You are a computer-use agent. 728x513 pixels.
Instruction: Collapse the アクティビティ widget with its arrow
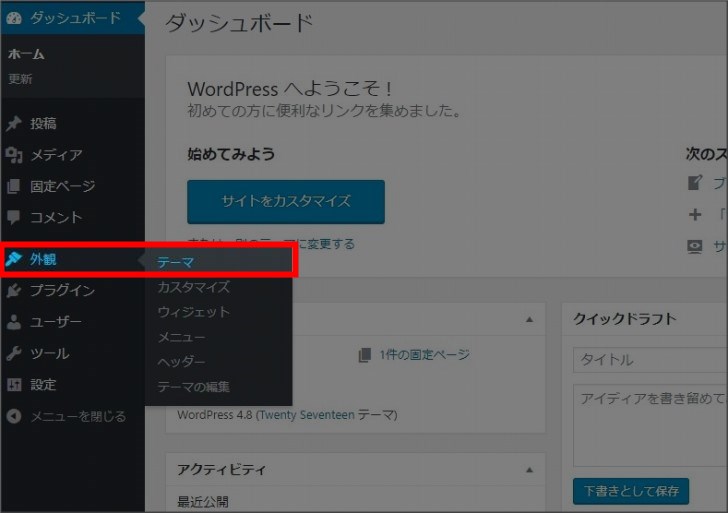coord(529,470)
